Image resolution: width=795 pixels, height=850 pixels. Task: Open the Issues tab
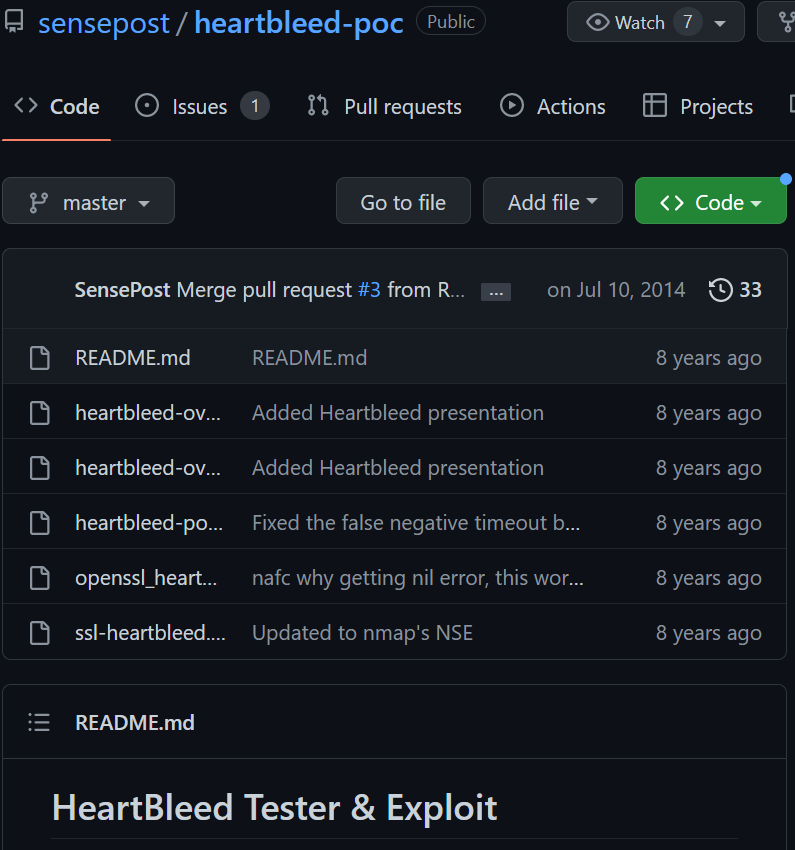pos(202,106)
